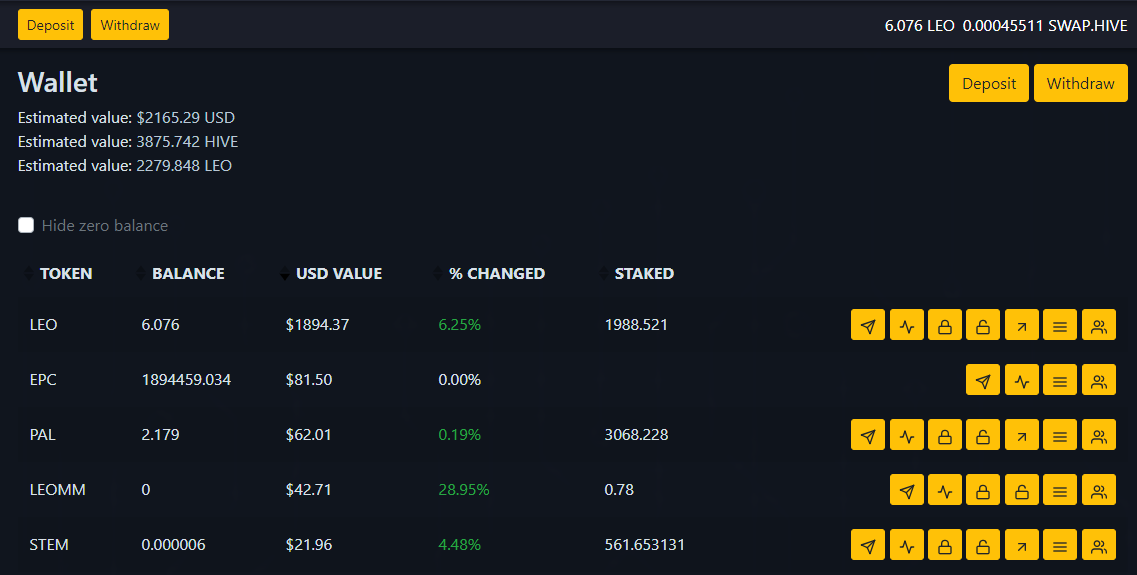Click the Deposit button beside the Wallet heading
The image size is (1137, 575).
[x=988, y=83]
